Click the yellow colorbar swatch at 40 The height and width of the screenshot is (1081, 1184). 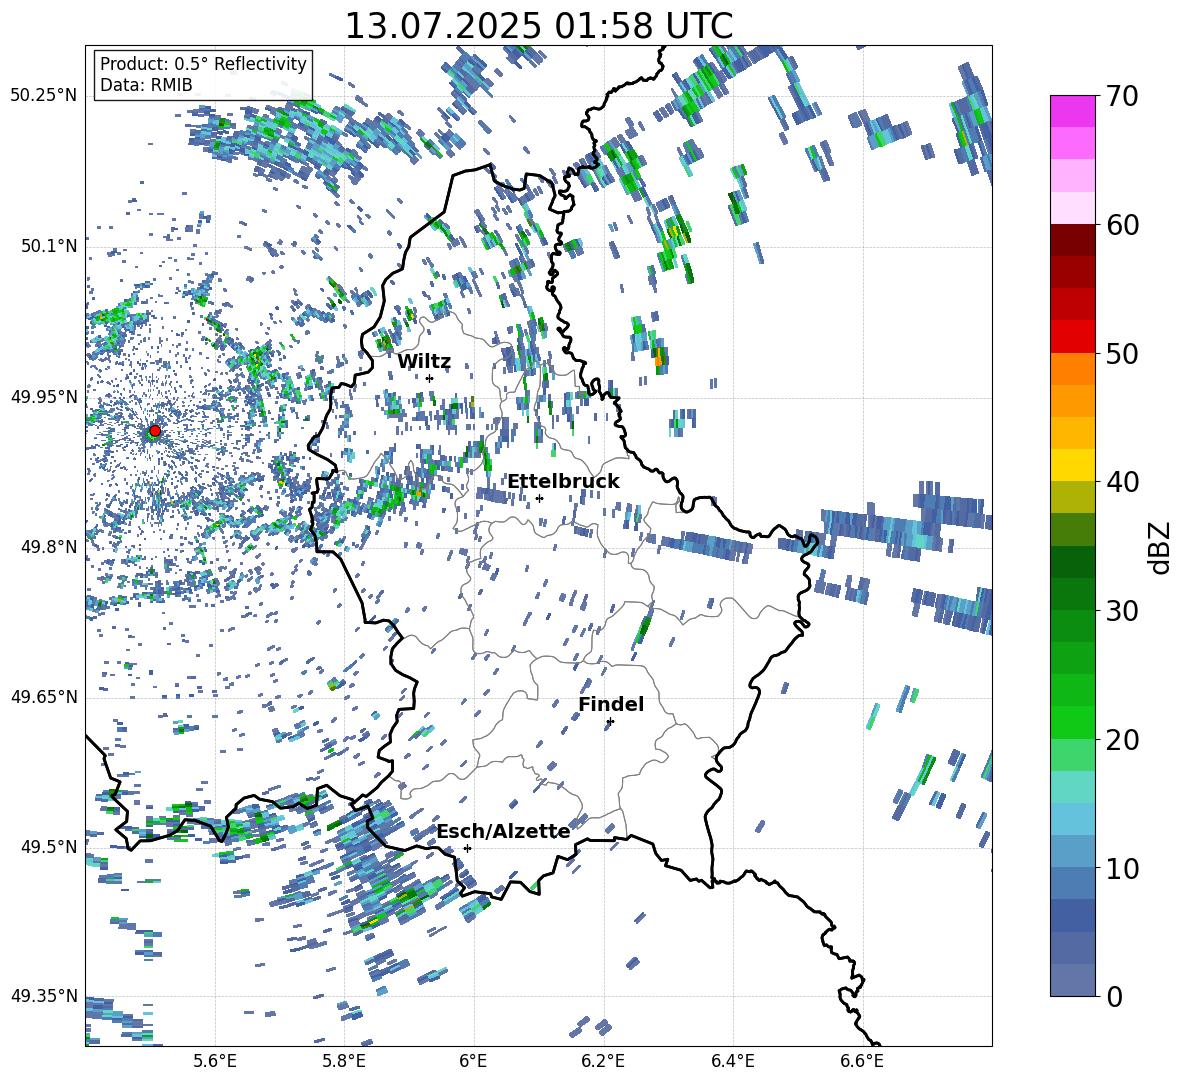click(x=1072, y=465)
